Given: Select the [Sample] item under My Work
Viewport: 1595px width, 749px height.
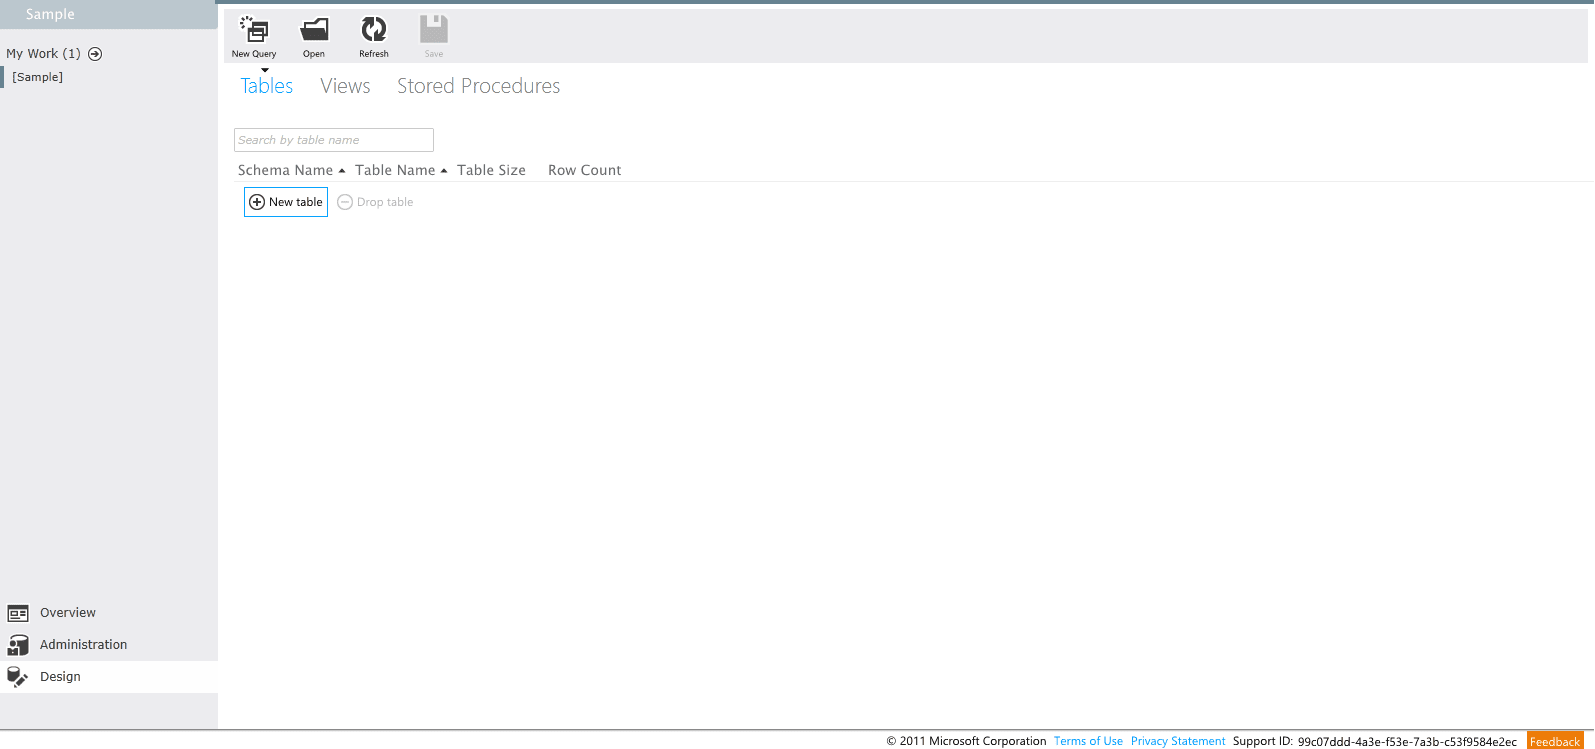Looking at the screenshot, I should 38,77.
